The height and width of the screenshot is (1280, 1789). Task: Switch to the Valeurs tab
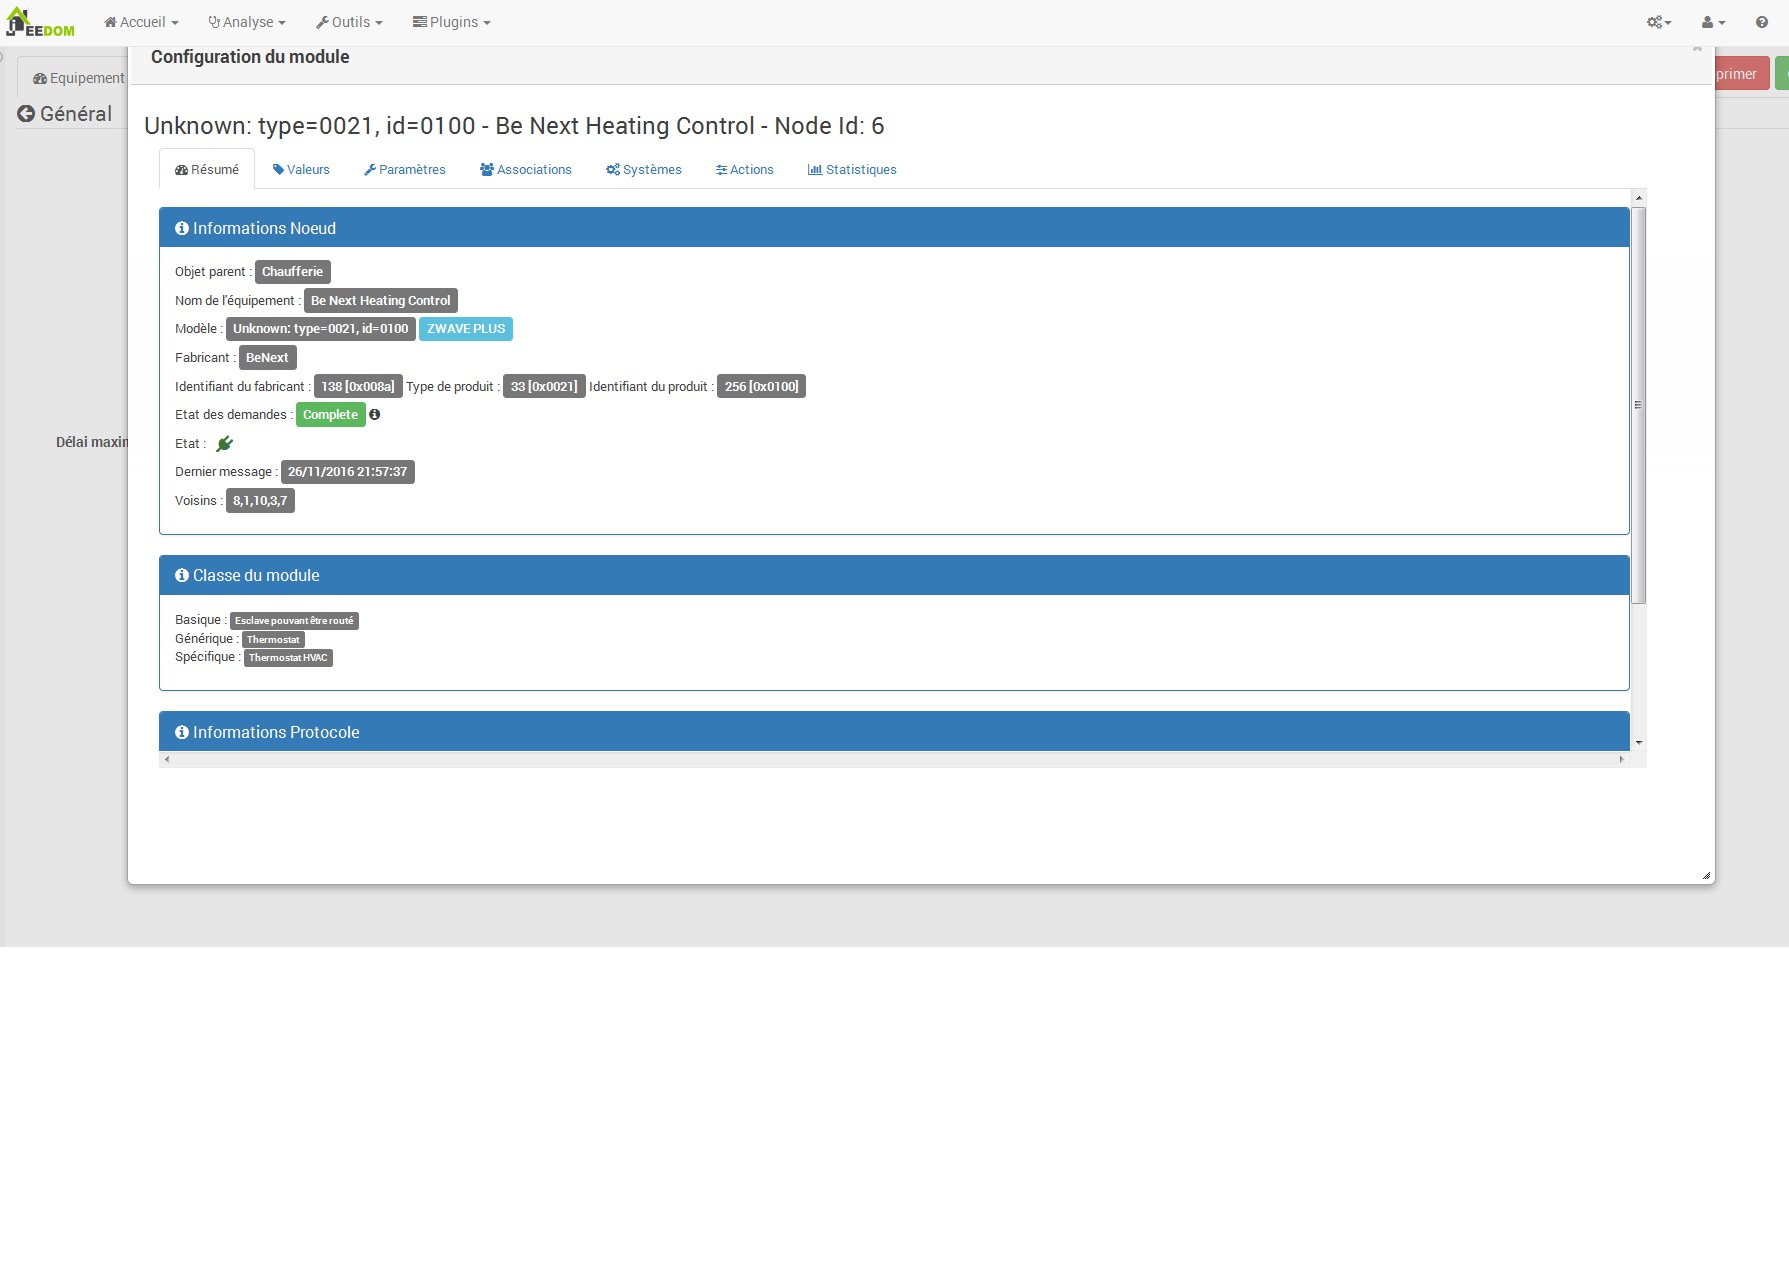click(301, 169)
